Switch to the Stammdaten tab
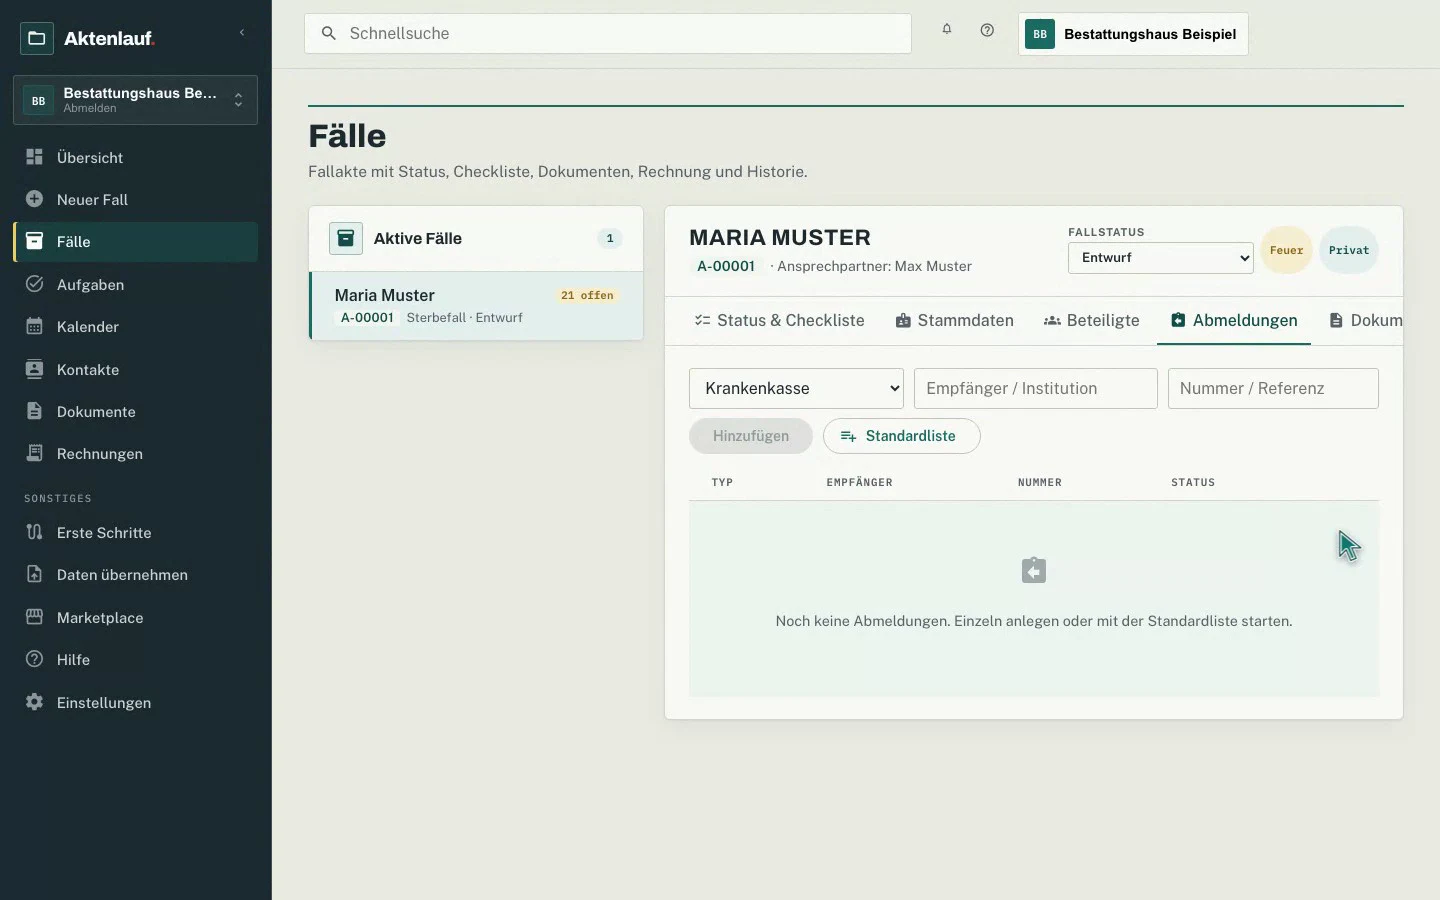This screenshot has width=1440, height=900. coord(955,320)
